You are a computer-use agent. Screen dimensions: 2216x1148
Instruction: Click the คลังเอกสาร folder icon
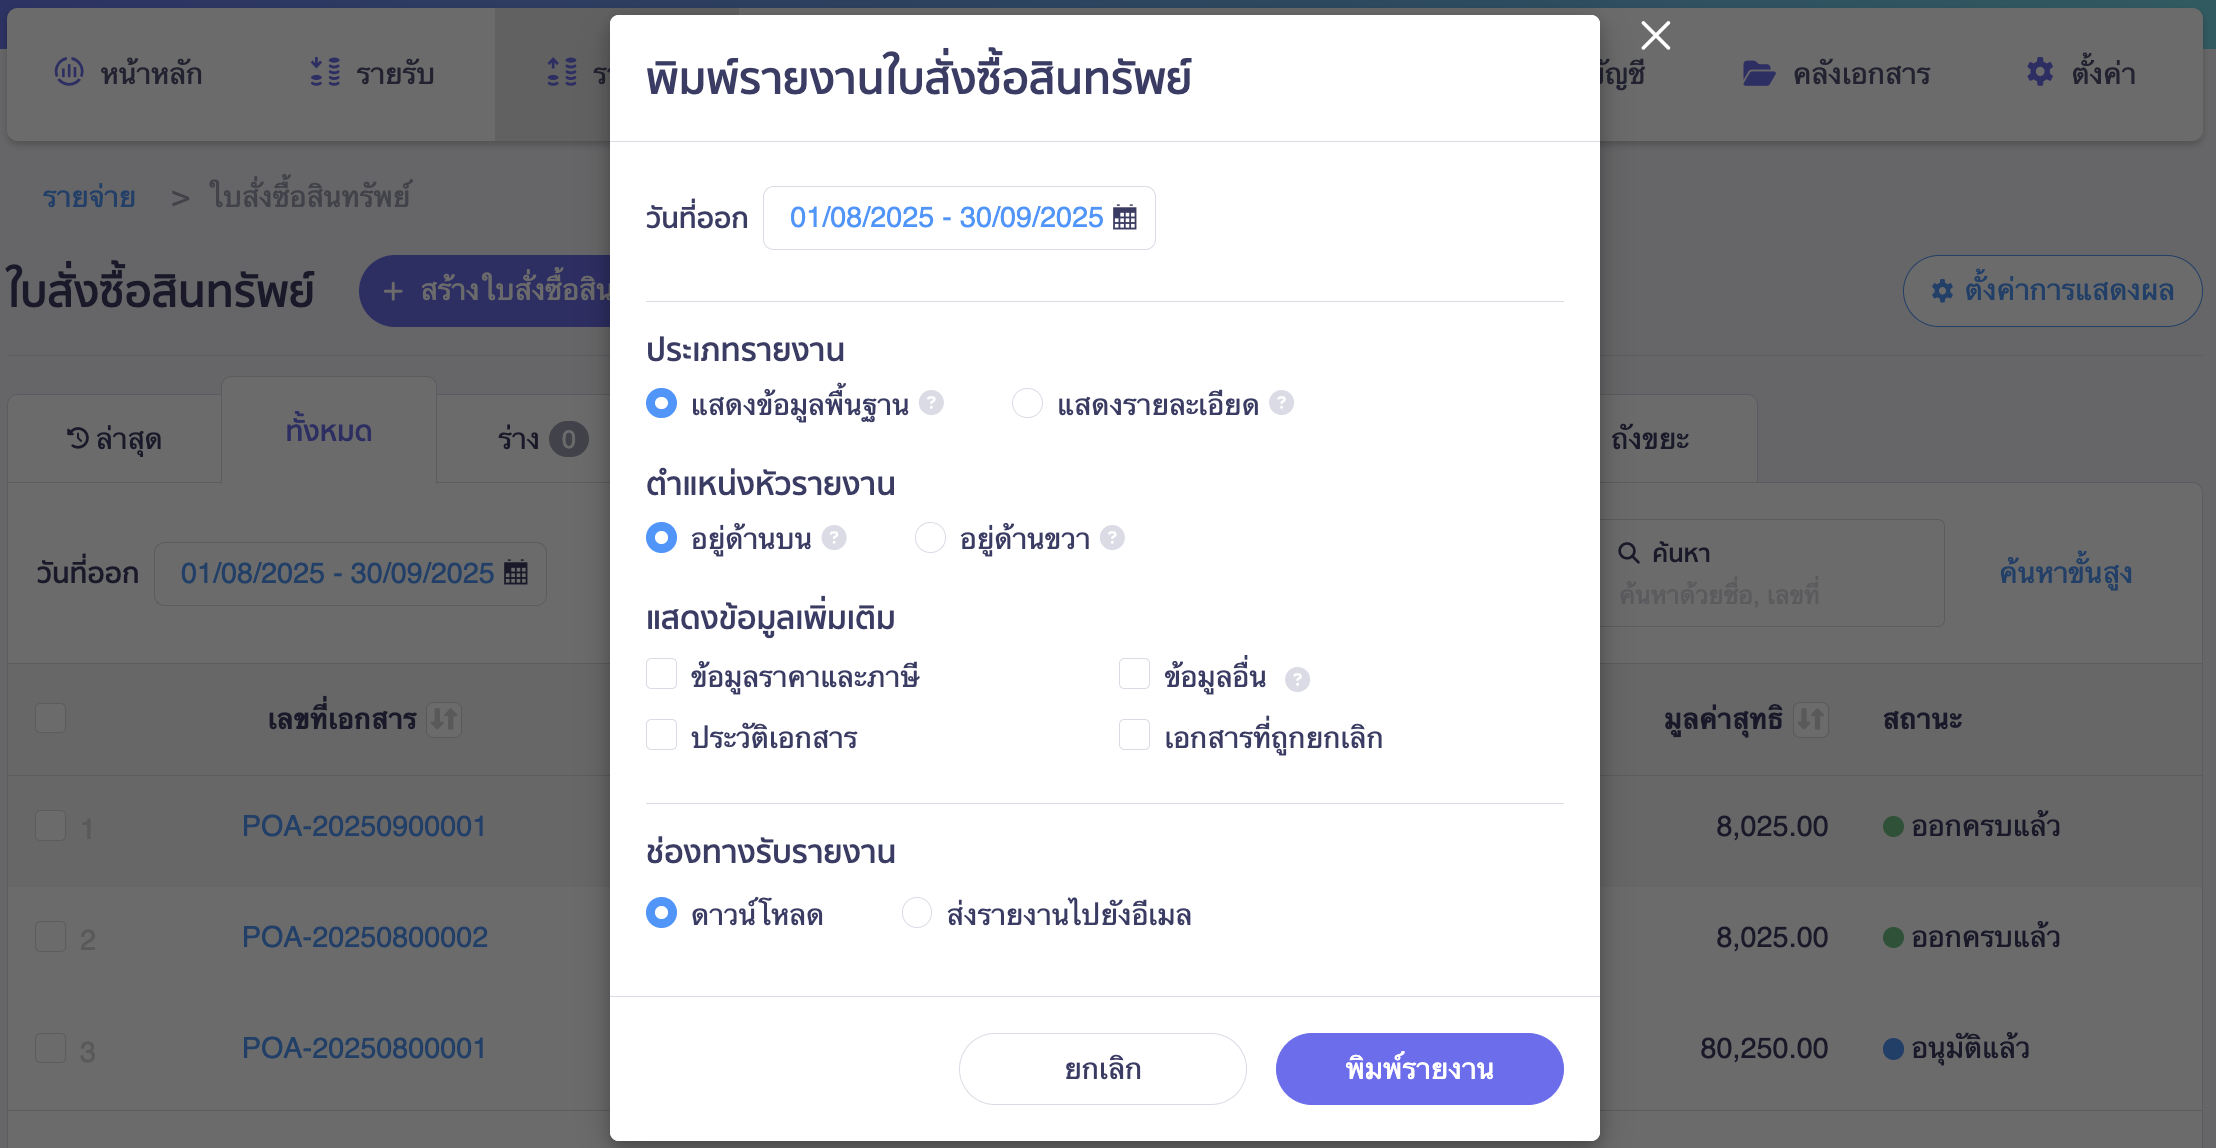(x=1759, y=72)
